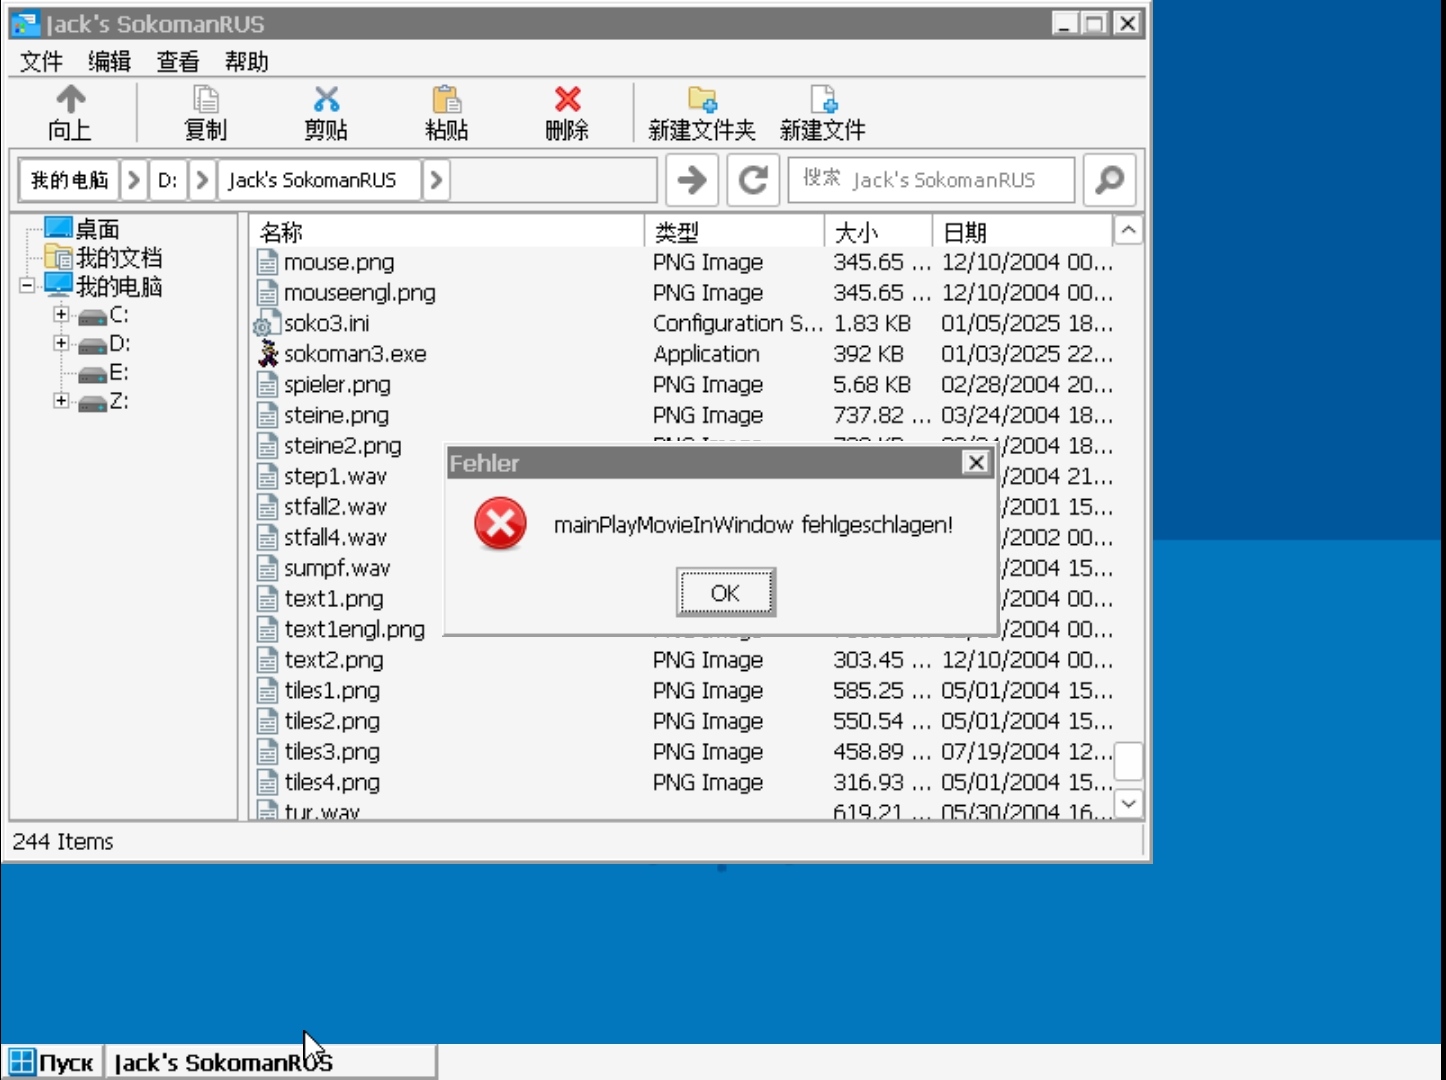Viewport: 1446px width, 1080px height.
Task: Click the D: breadcrumb button
Action: click(168, 180)
